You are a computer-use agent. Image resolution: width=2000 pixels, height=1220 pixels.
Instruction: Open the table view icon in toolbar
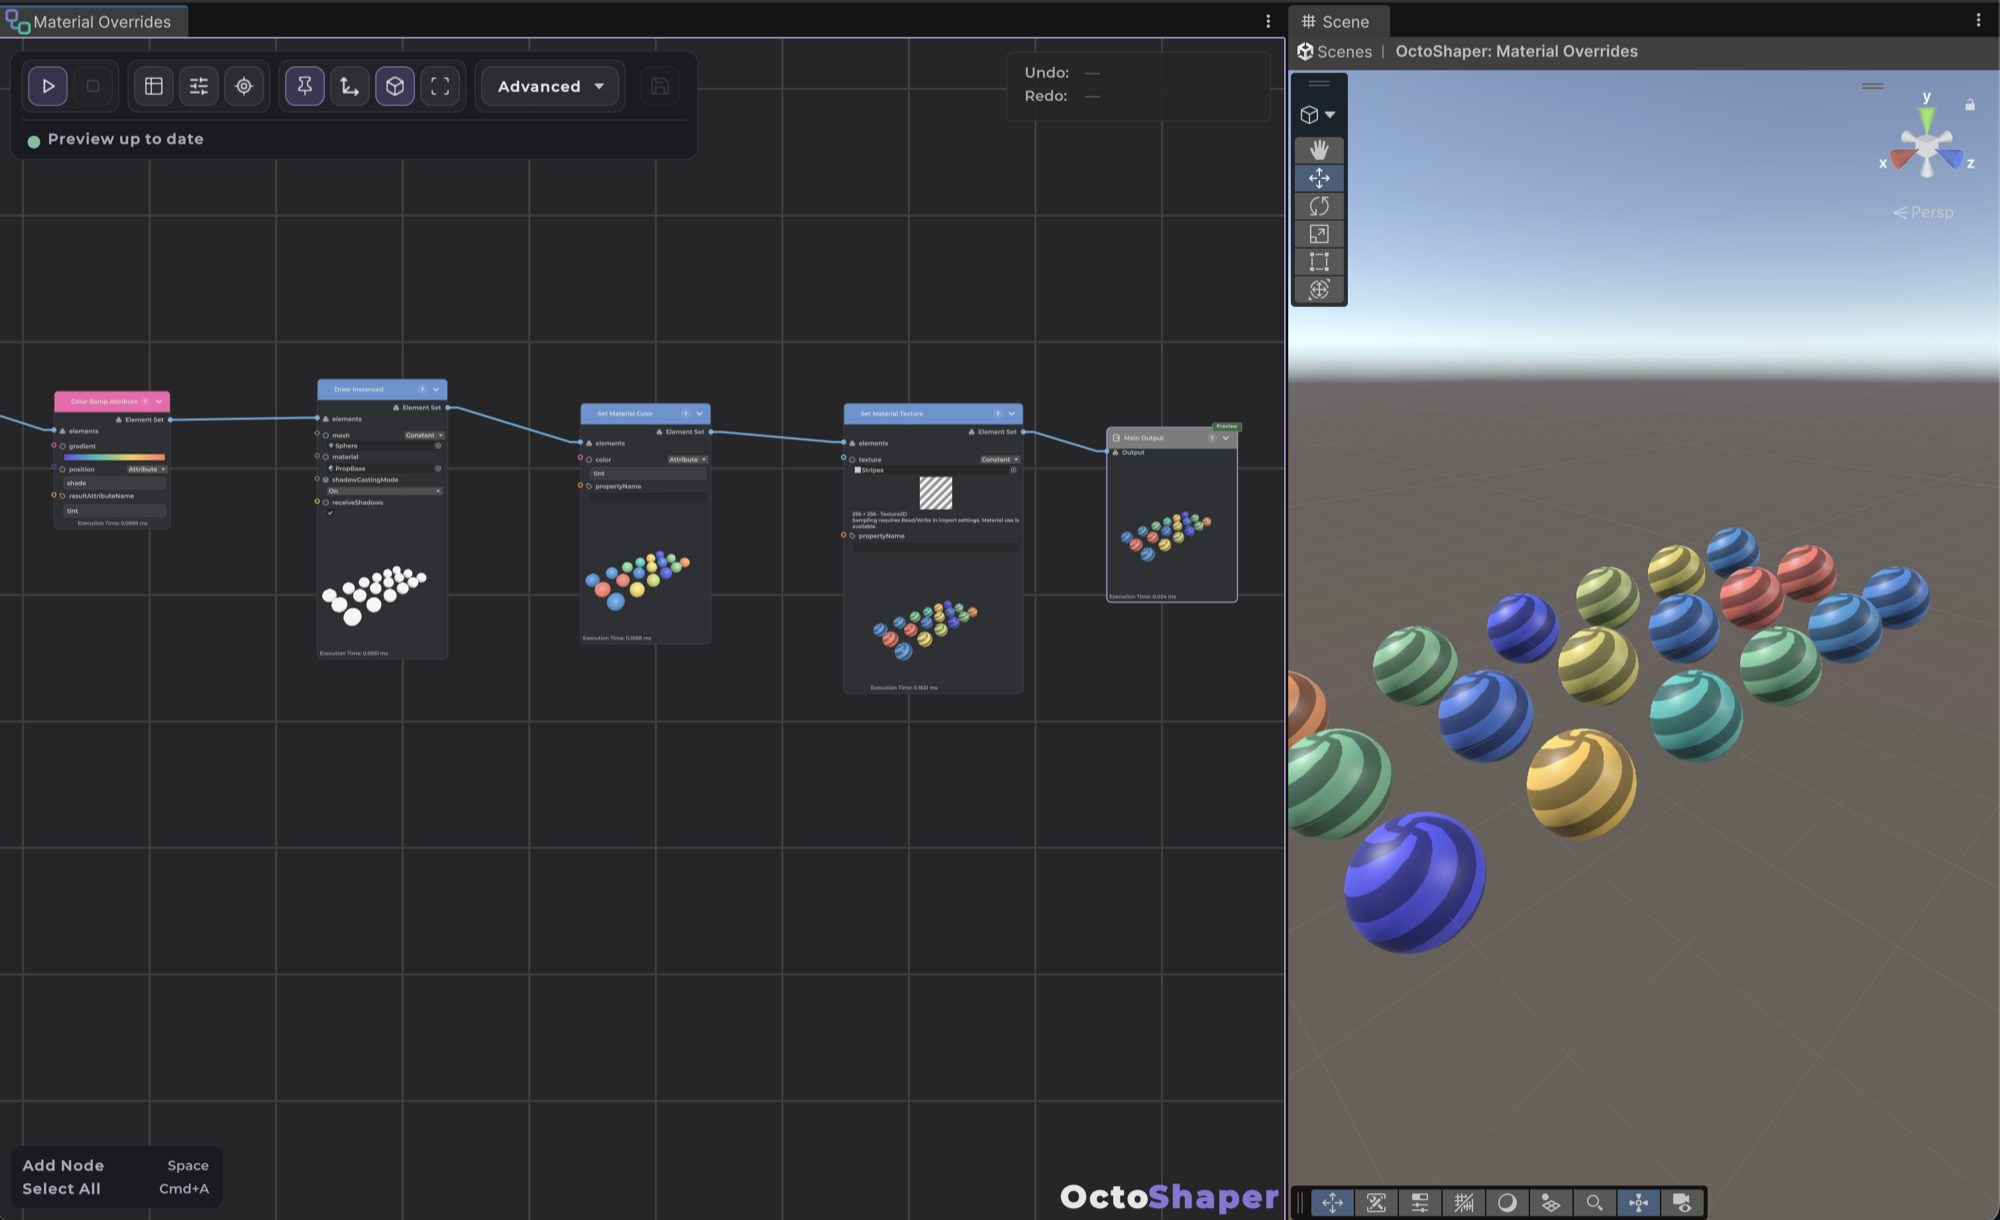pyautogui.click(x=154, y=86)
